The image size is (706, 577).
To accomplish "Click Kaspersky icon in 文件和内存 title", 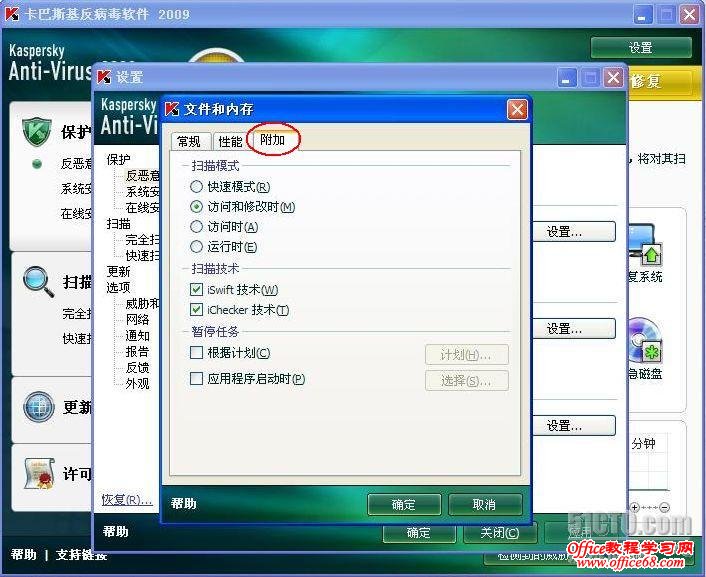I will tap(172, 109).
